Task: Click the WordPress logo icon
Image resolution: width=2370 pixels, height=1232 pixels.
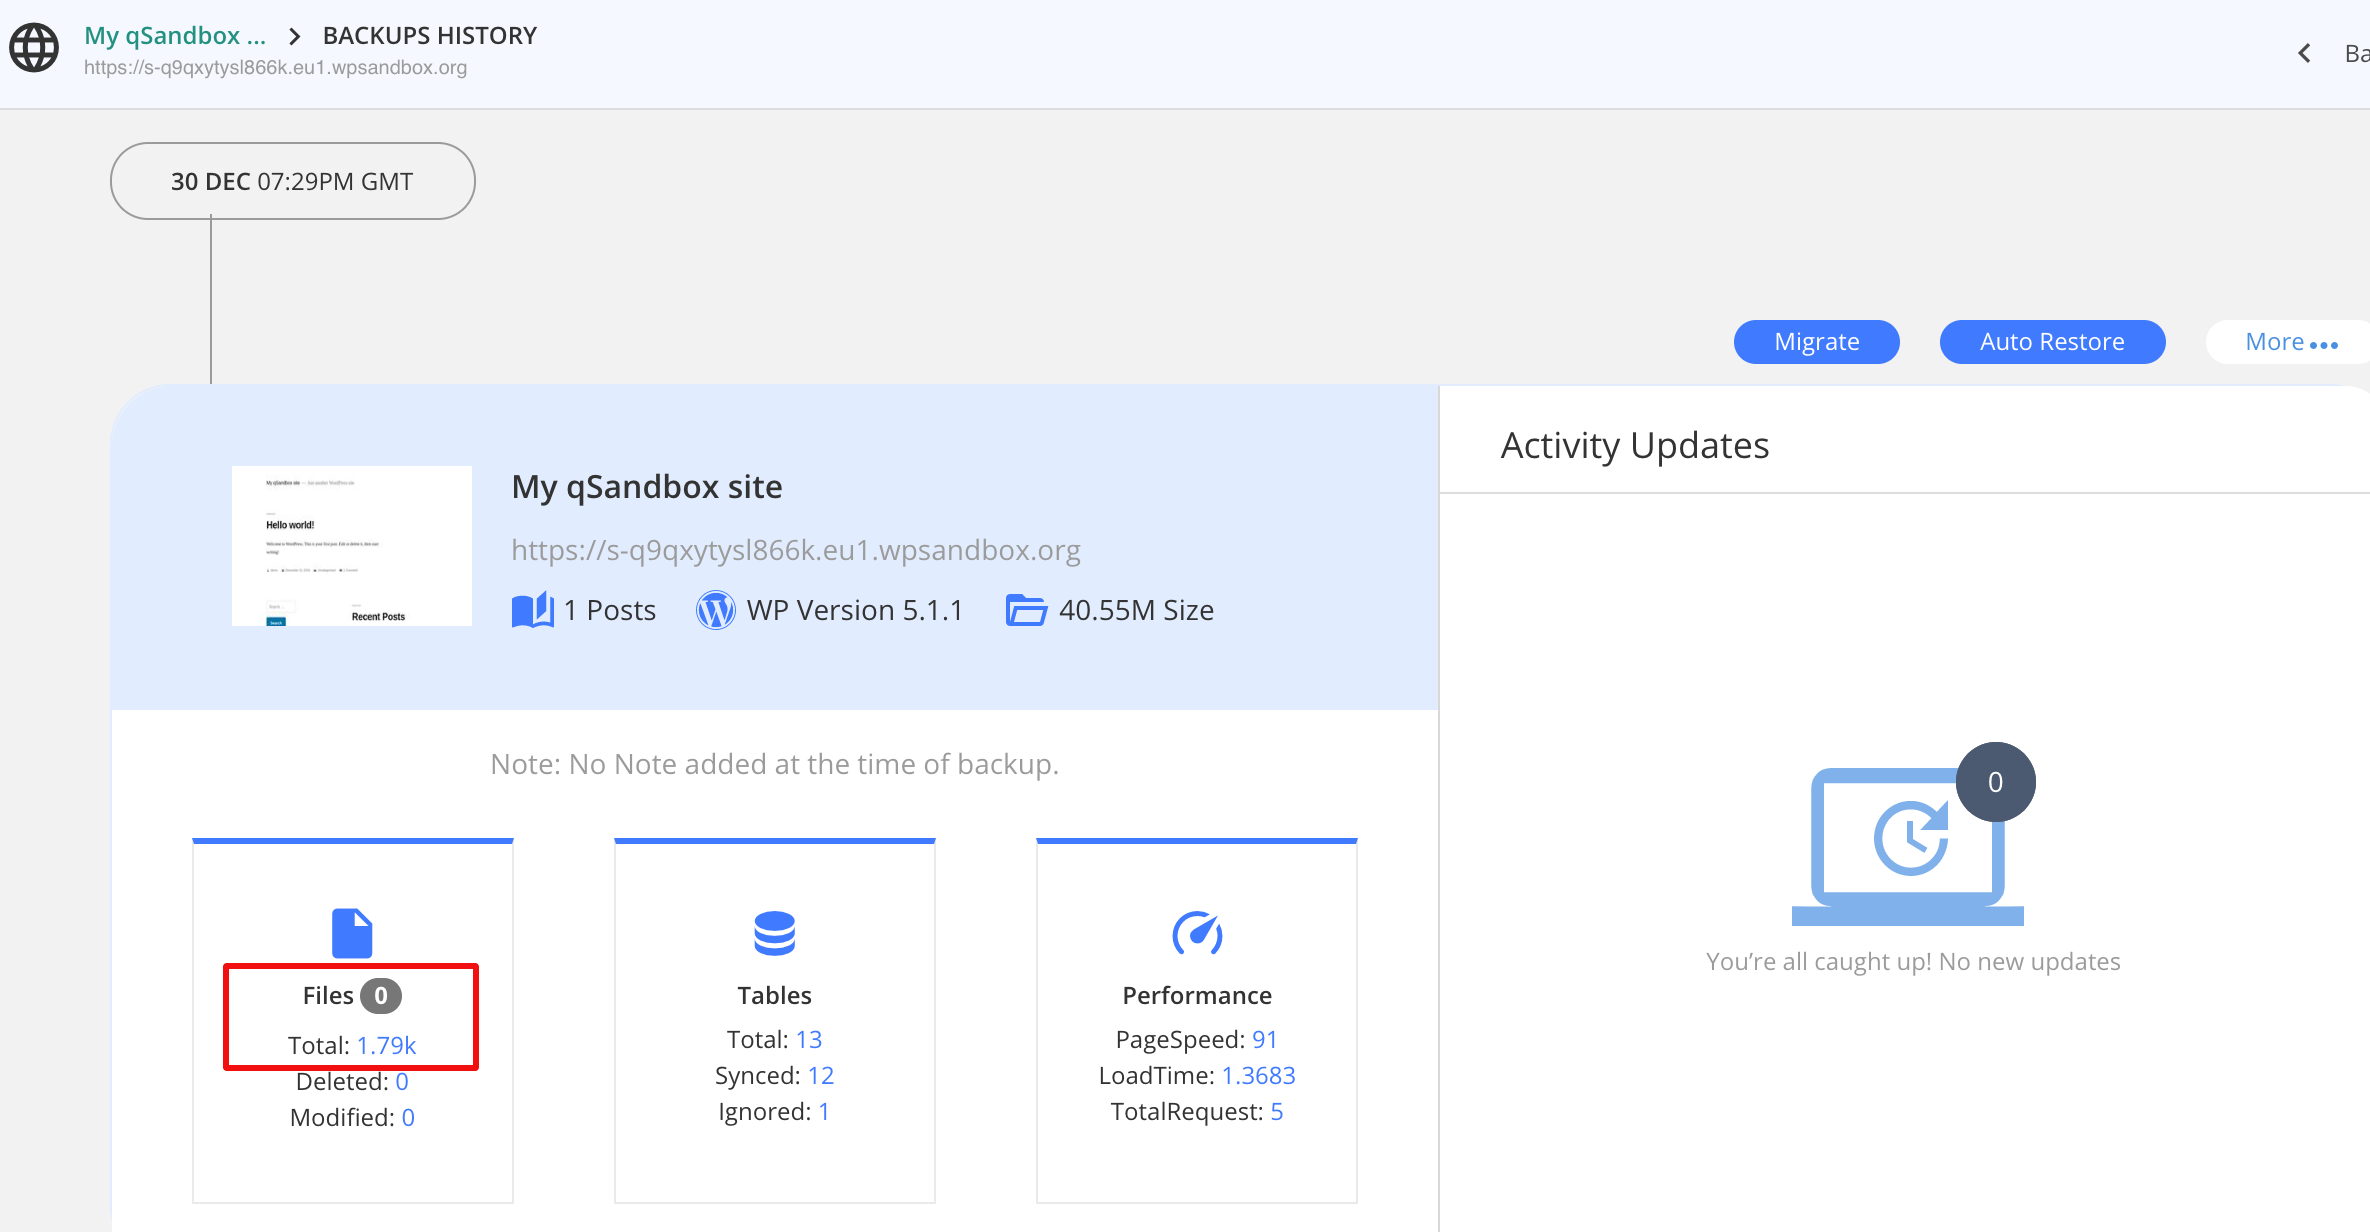Action: coord(716,610)
